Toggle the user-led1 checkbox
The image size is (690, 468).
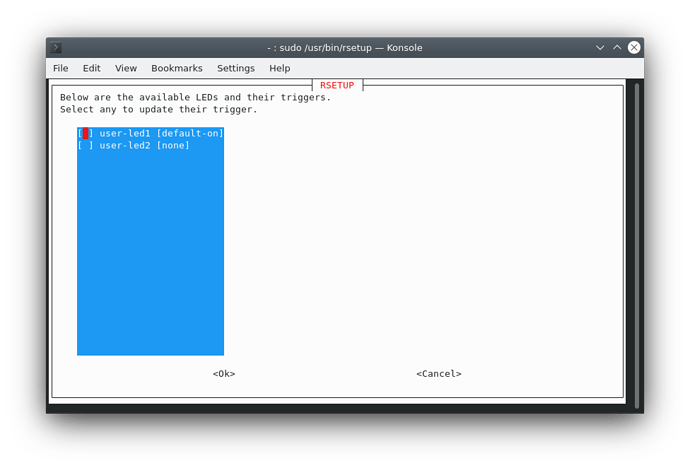[85, 133]
